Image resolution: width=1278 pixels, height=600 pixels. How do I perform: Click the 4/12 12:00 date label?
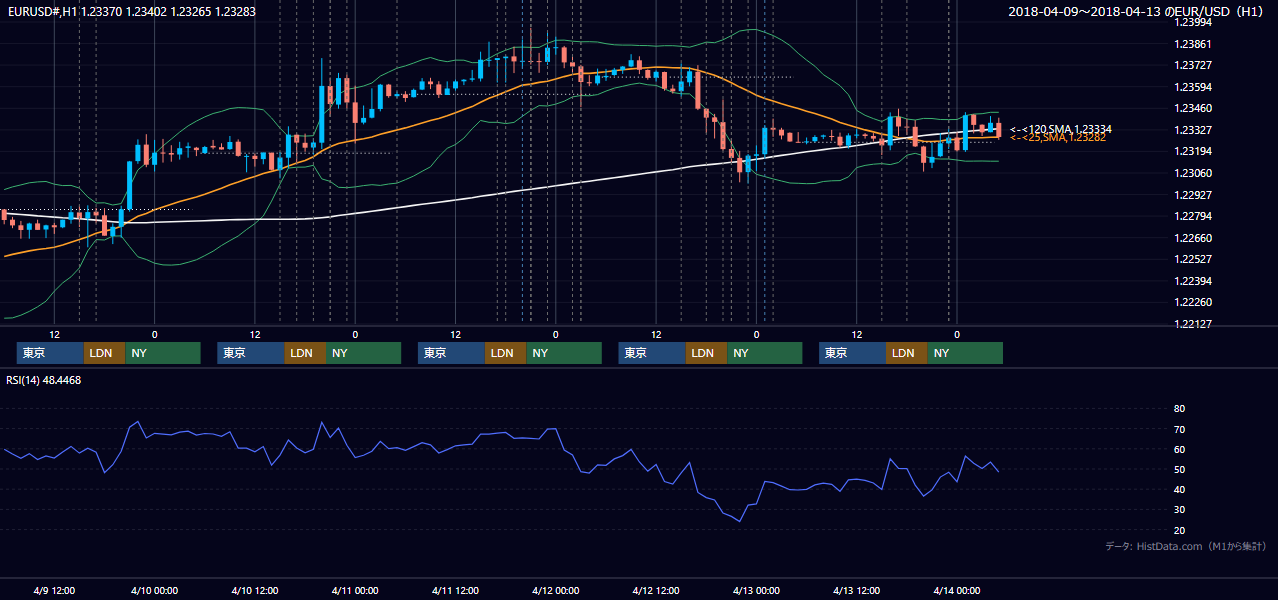[x=656, y=590]
